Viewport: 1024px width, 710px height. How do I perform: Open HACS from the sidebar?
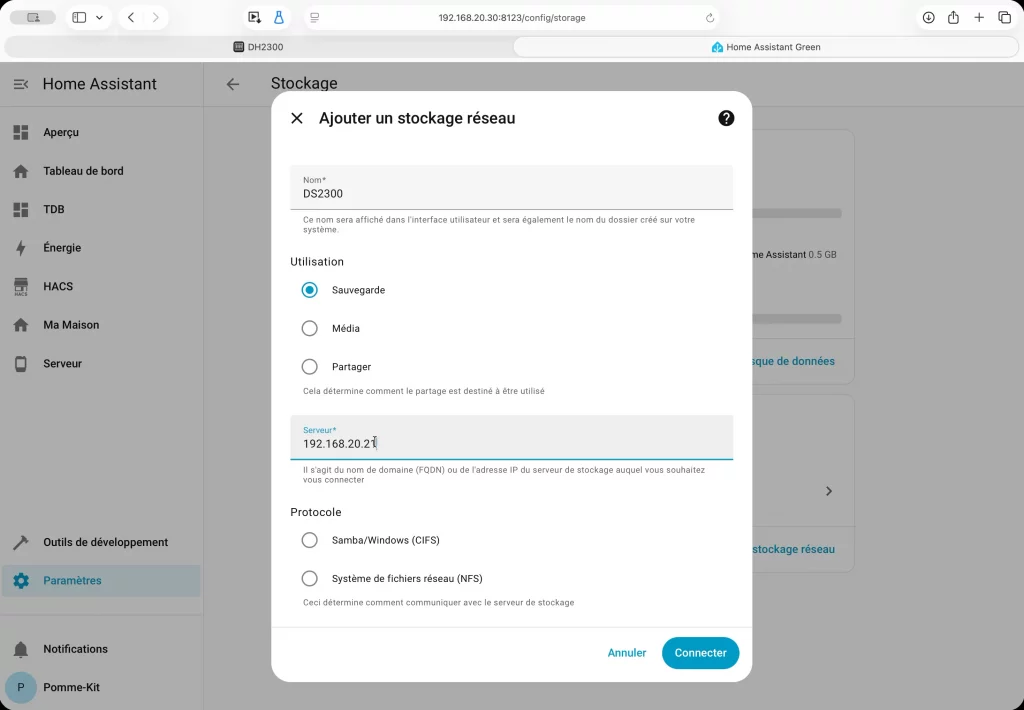coord(21,286)
